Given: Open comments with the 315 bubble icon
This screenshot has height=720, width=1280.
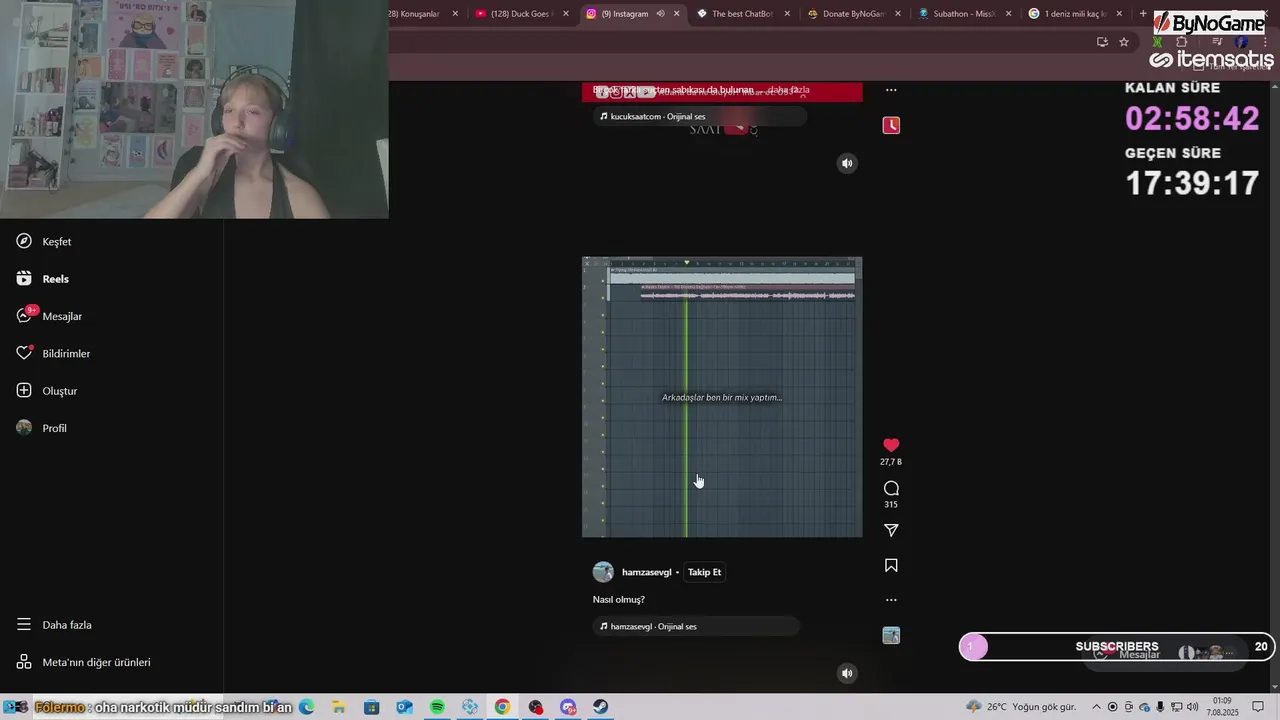Looking at the screenshot, I should coord(891,488).
